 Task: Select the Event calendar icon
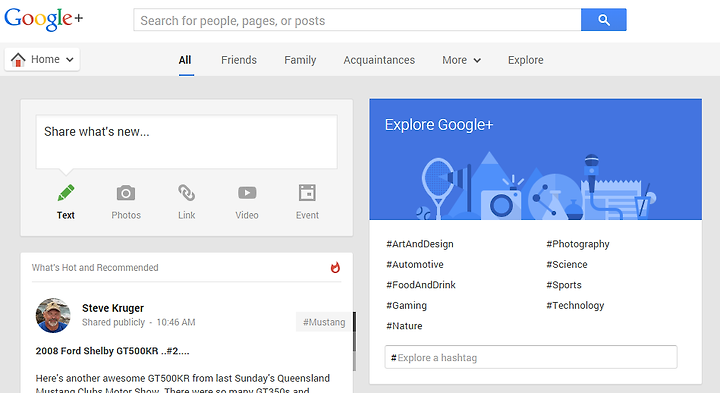click(307, 193)
